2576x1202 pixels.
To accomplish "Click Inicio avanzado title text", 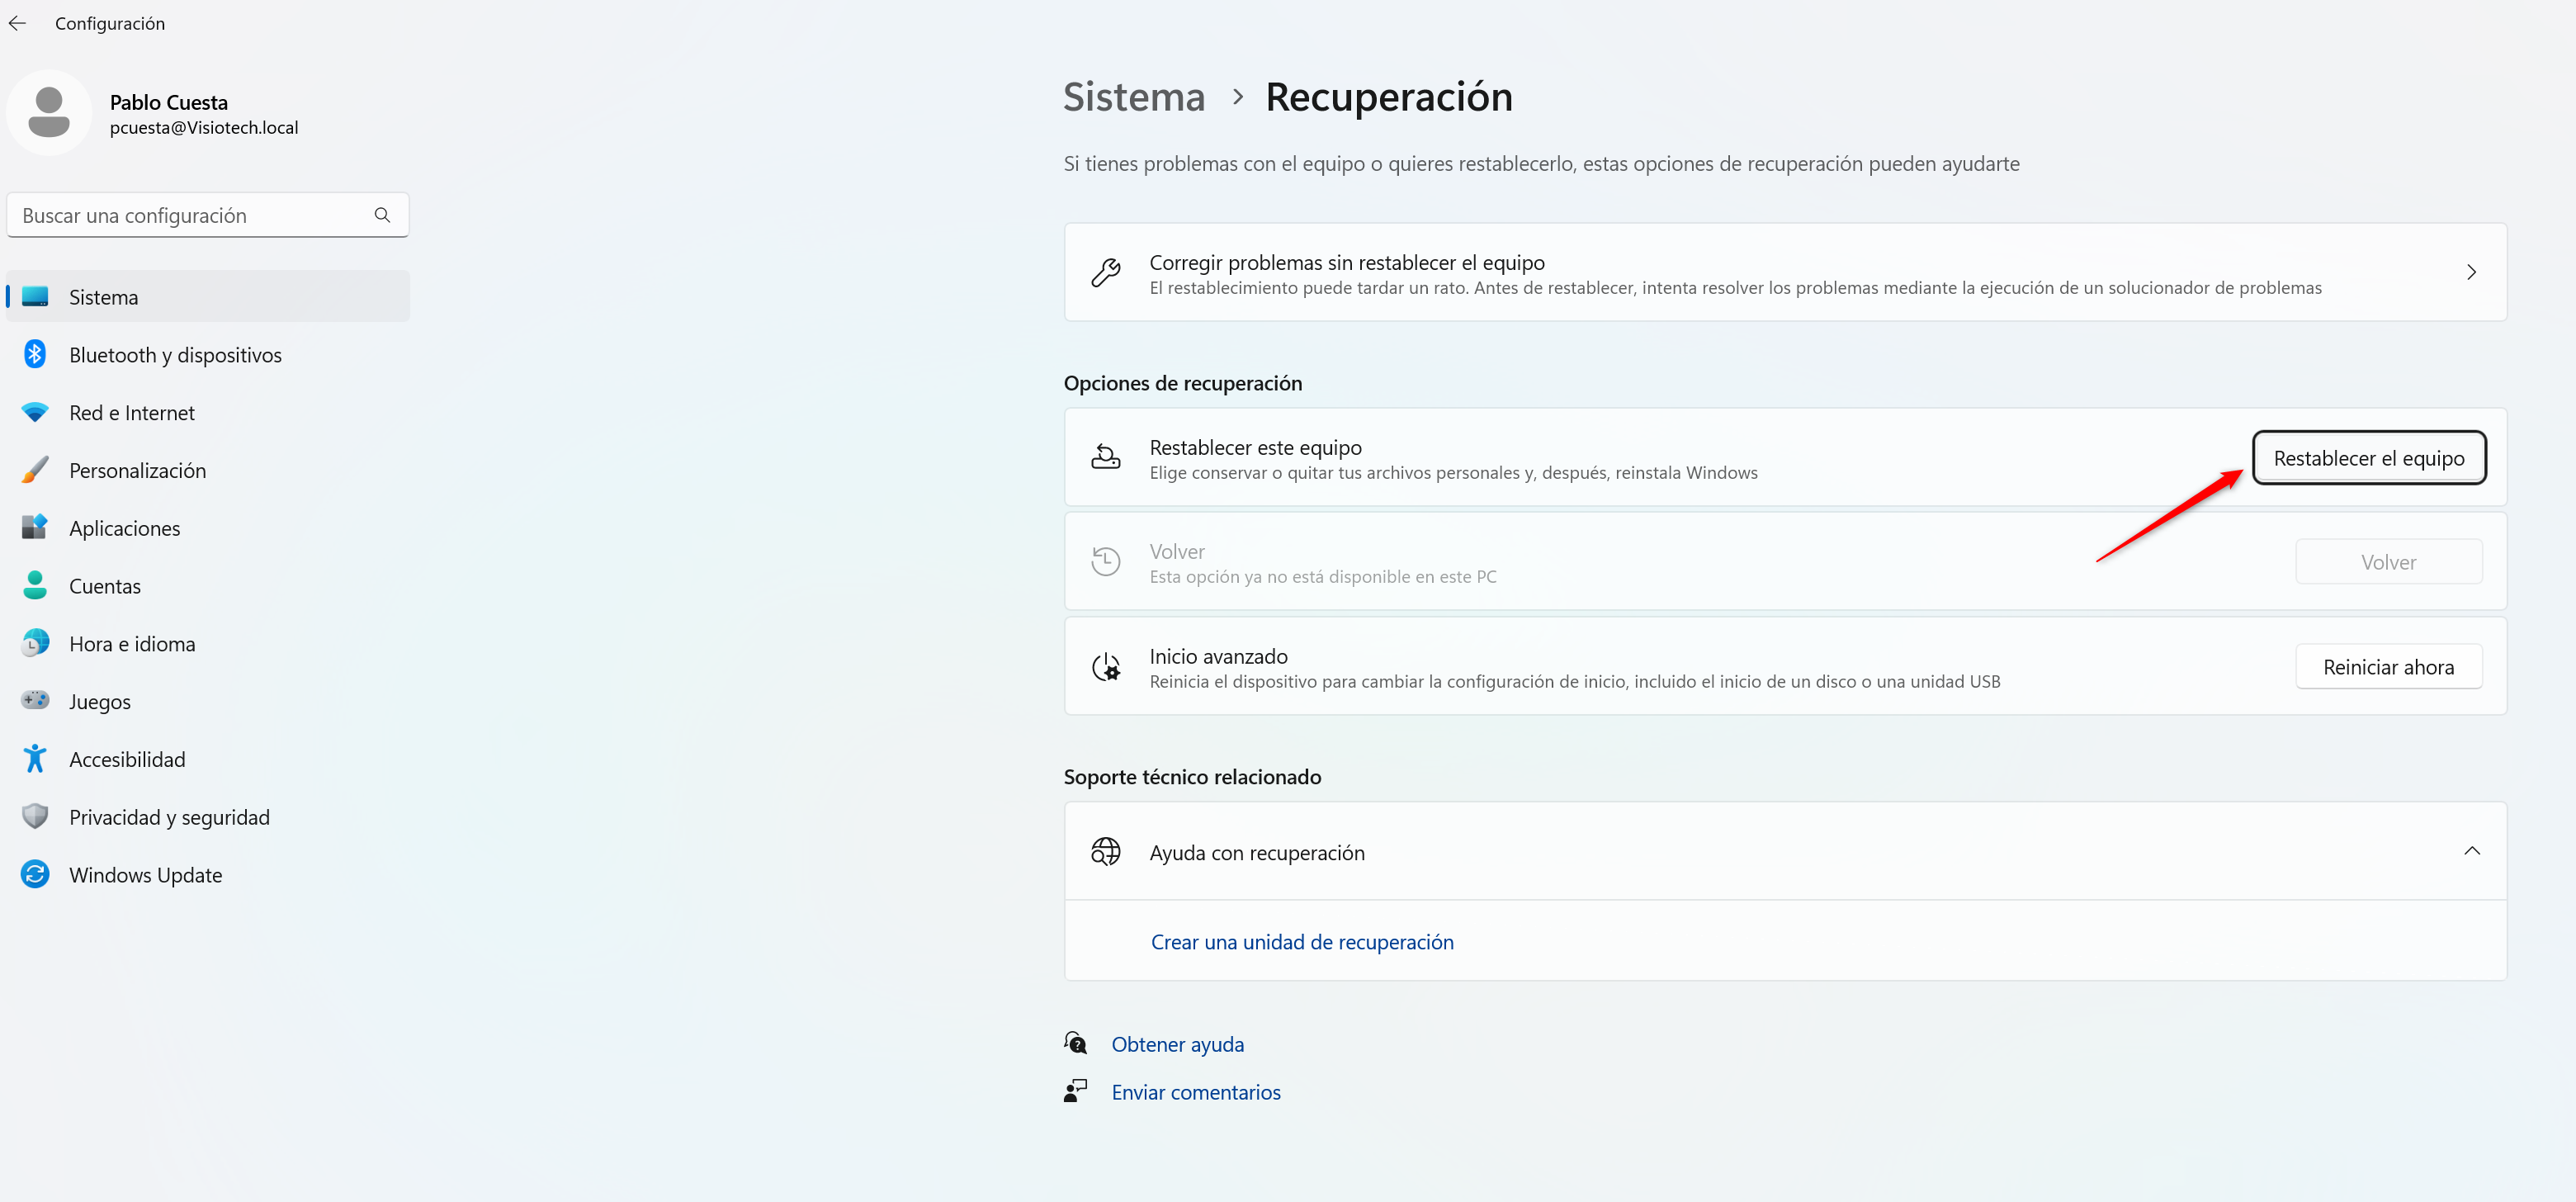I will click(1218, 656).
